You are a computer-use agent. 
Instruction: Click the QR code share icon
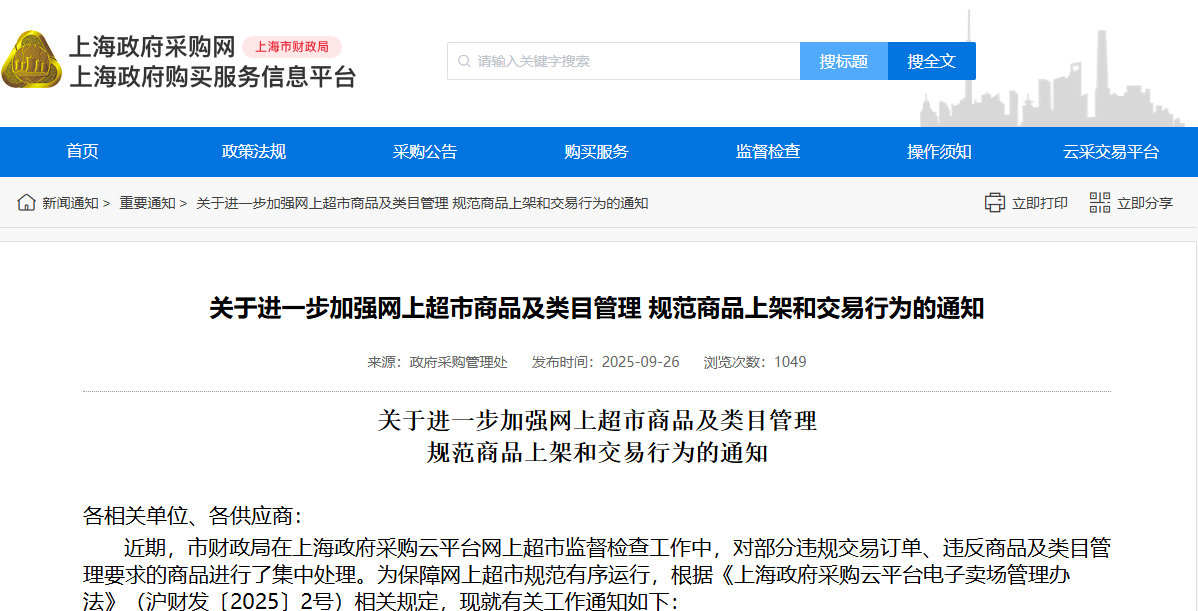point(1099,203)
